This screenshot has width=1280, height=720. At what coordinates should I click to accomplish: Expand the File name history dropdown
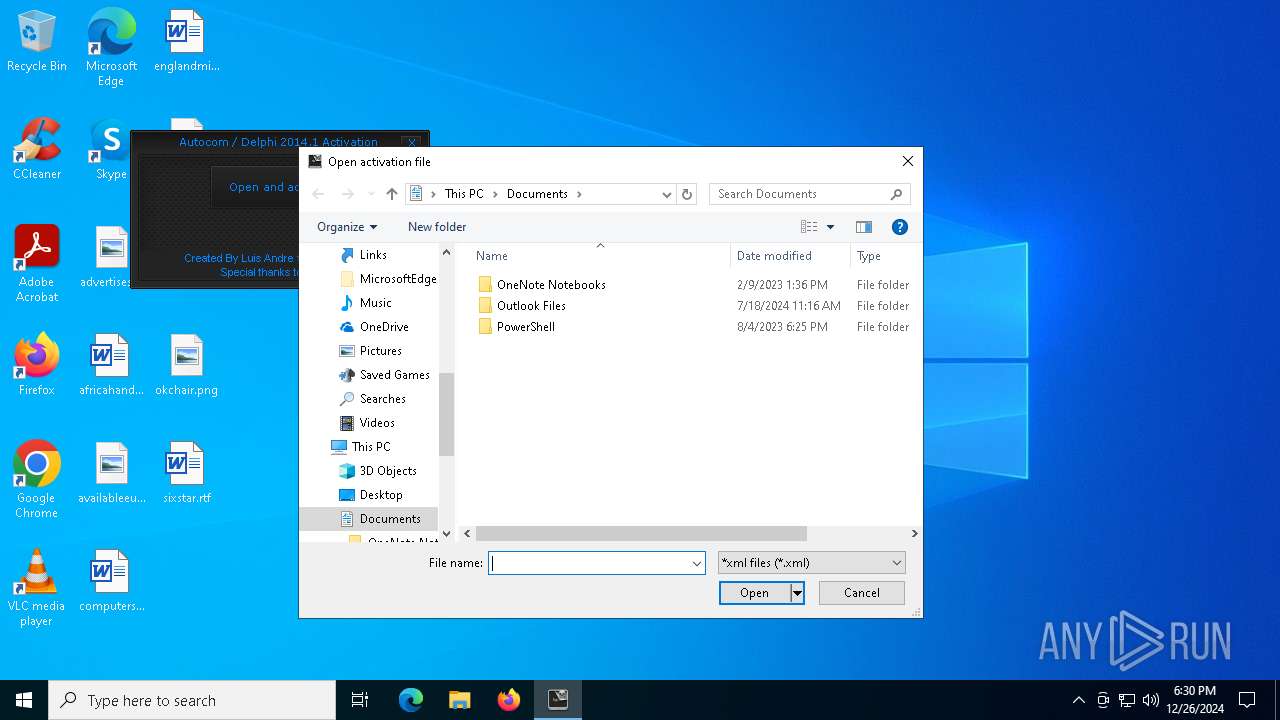[697, 563]
